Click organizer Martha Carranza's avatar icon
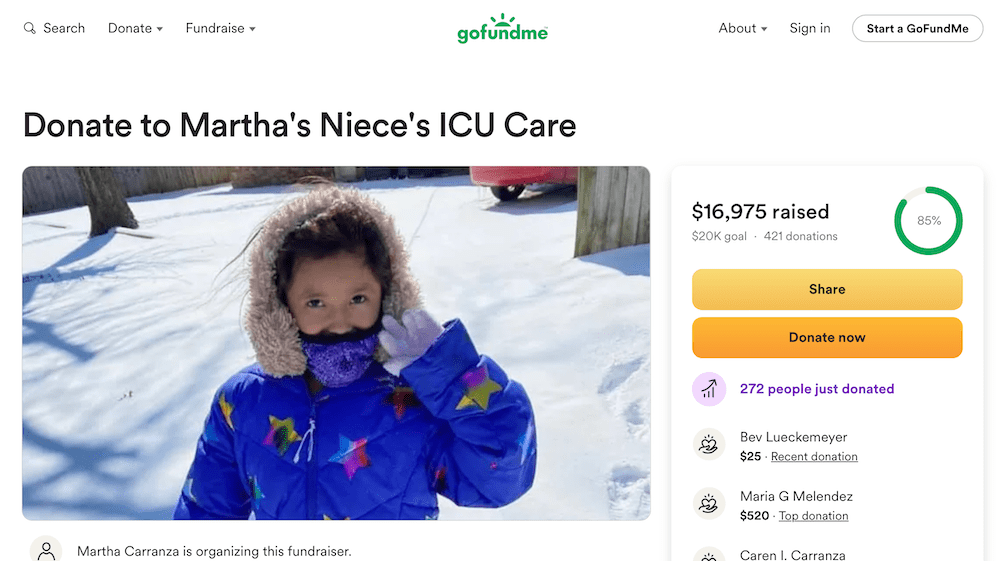1008x561 pixels. pyautogui.click(x=46, y=551)
